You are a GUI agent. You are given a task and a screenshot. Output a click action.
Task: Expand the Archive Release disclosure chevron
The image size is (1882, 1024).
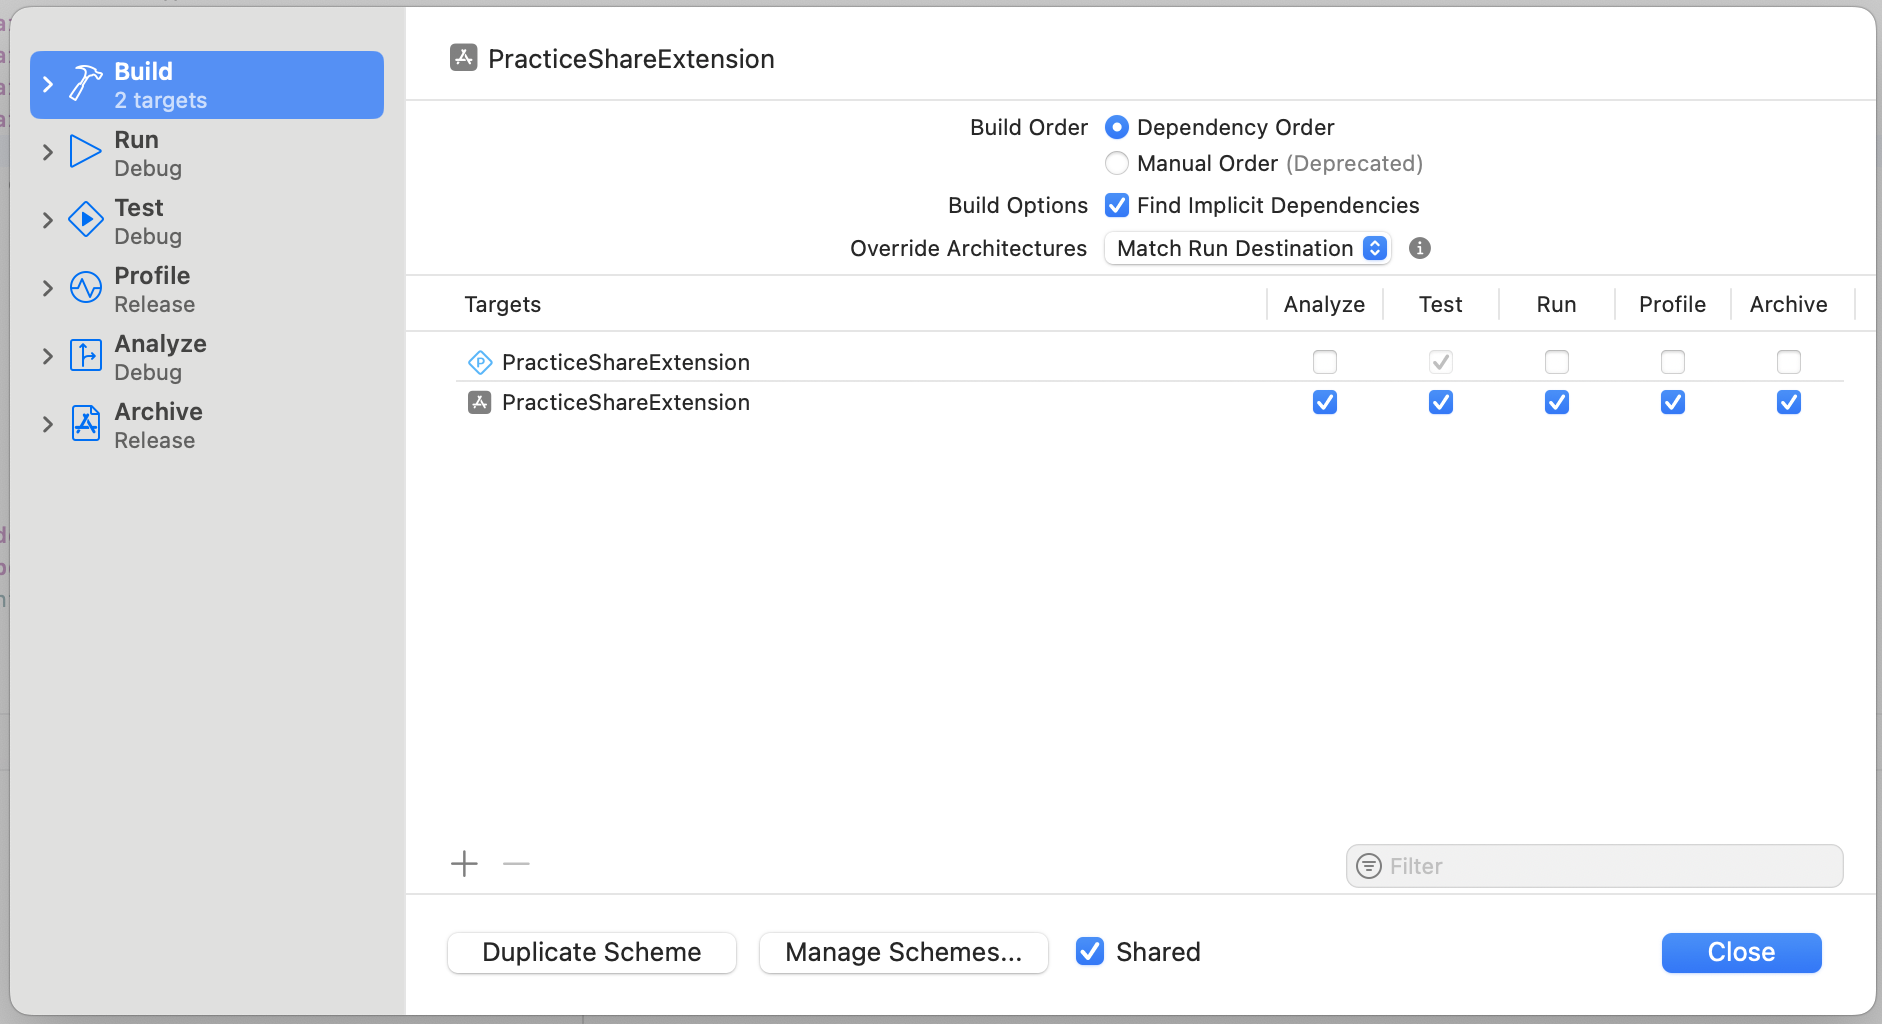coord(47,424)
